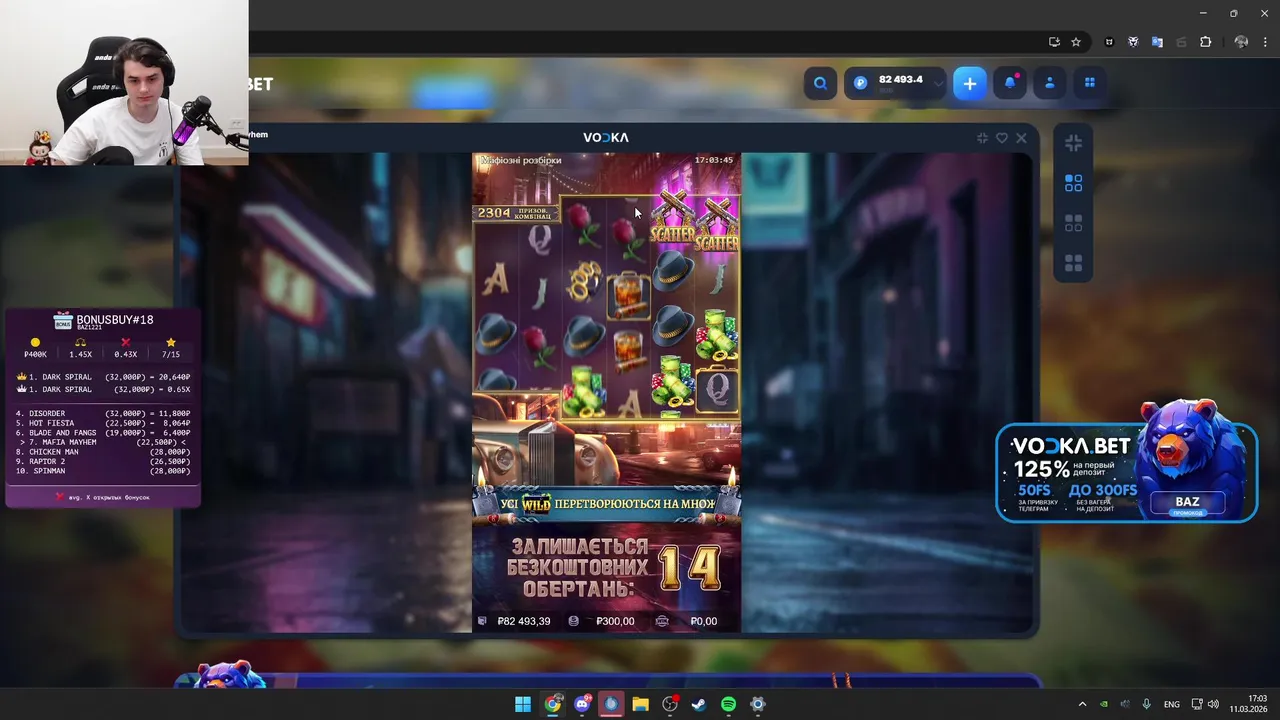Click the tiger face extension icon
Screen dimensions: 1280x720
[x=1133, y=42]
